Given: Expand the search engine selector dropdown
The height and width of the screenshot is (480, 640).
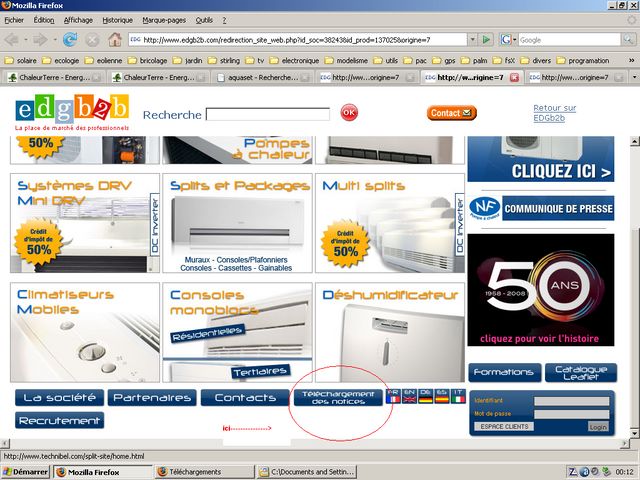Looking at the screenshot, I should 513,39.
